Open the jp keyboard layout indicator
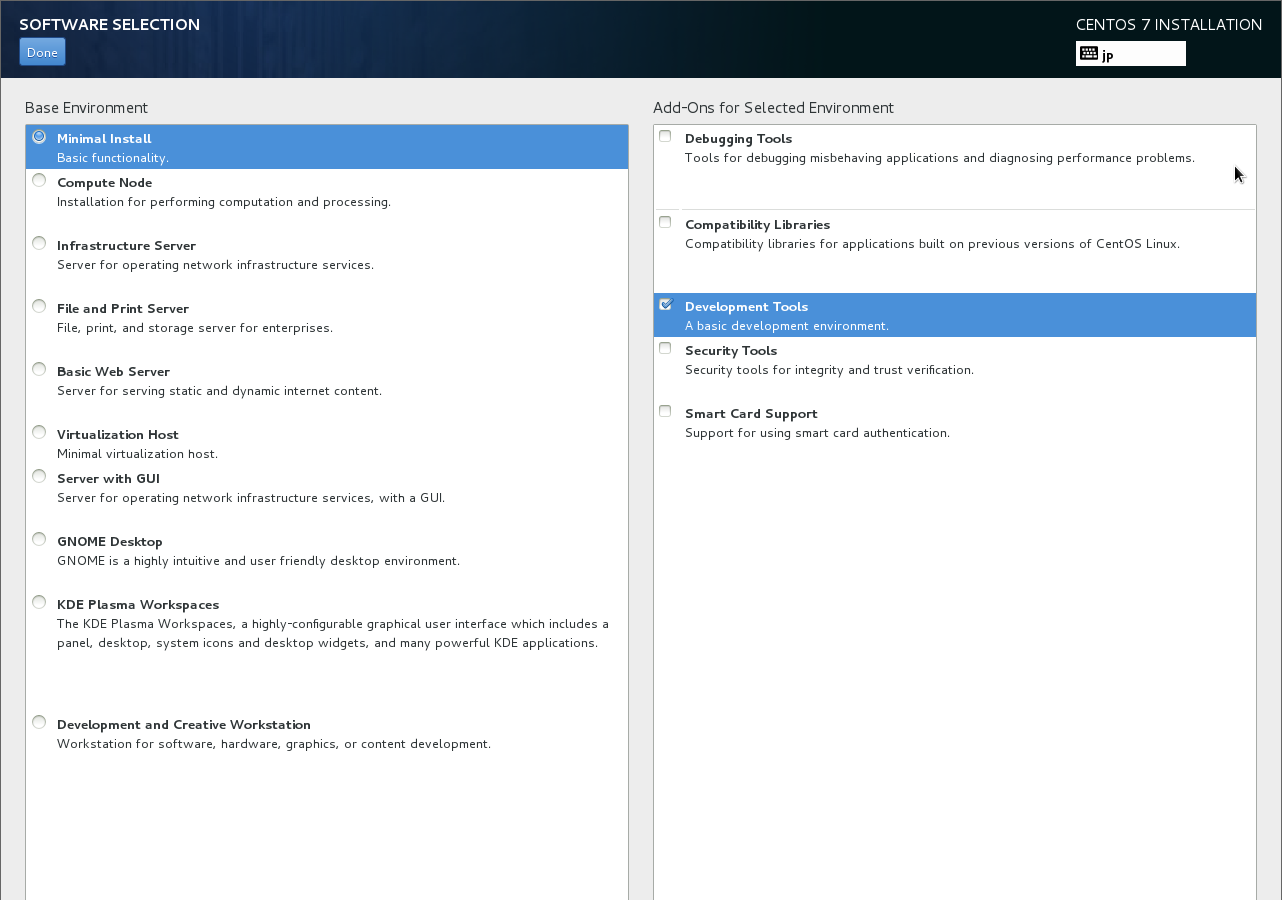 coord(1130,54)
